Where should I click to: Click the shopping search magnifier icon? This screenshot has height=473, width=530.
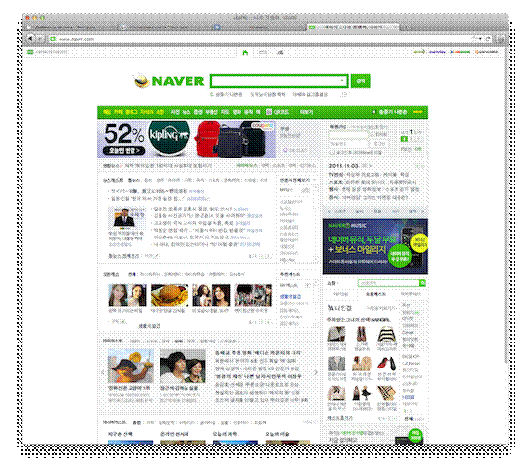(422, 283)
